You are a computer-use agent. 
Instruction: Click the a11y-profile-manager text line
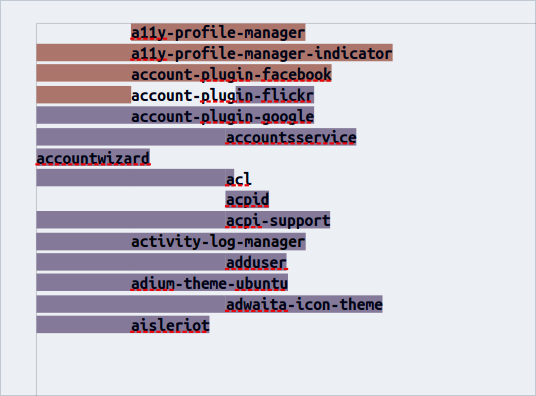point(218,33)
